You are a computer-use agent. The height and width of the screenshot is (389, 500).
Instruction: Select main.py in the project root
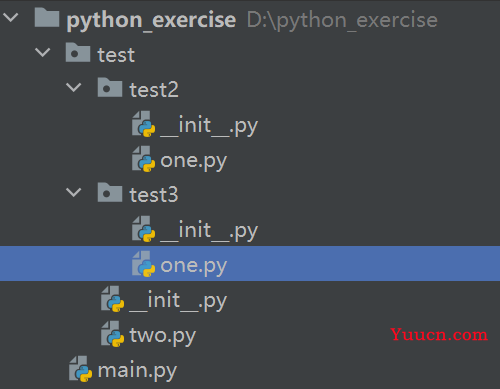(x=137, y=371)
